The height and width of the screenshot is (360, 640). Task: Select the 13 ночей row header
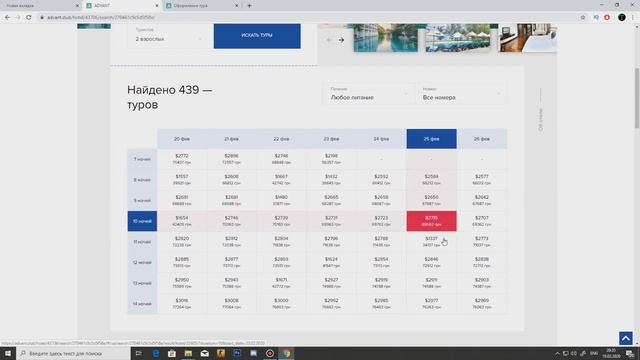[142, 283]
